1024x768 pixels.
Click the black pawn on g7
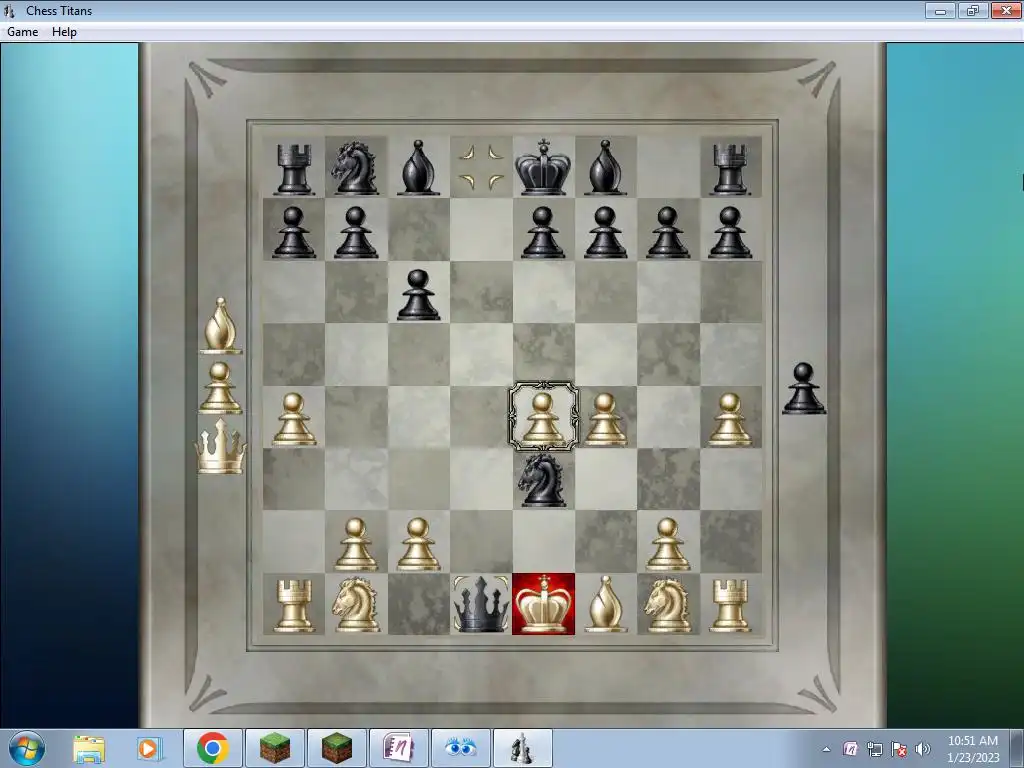(667, 232)
